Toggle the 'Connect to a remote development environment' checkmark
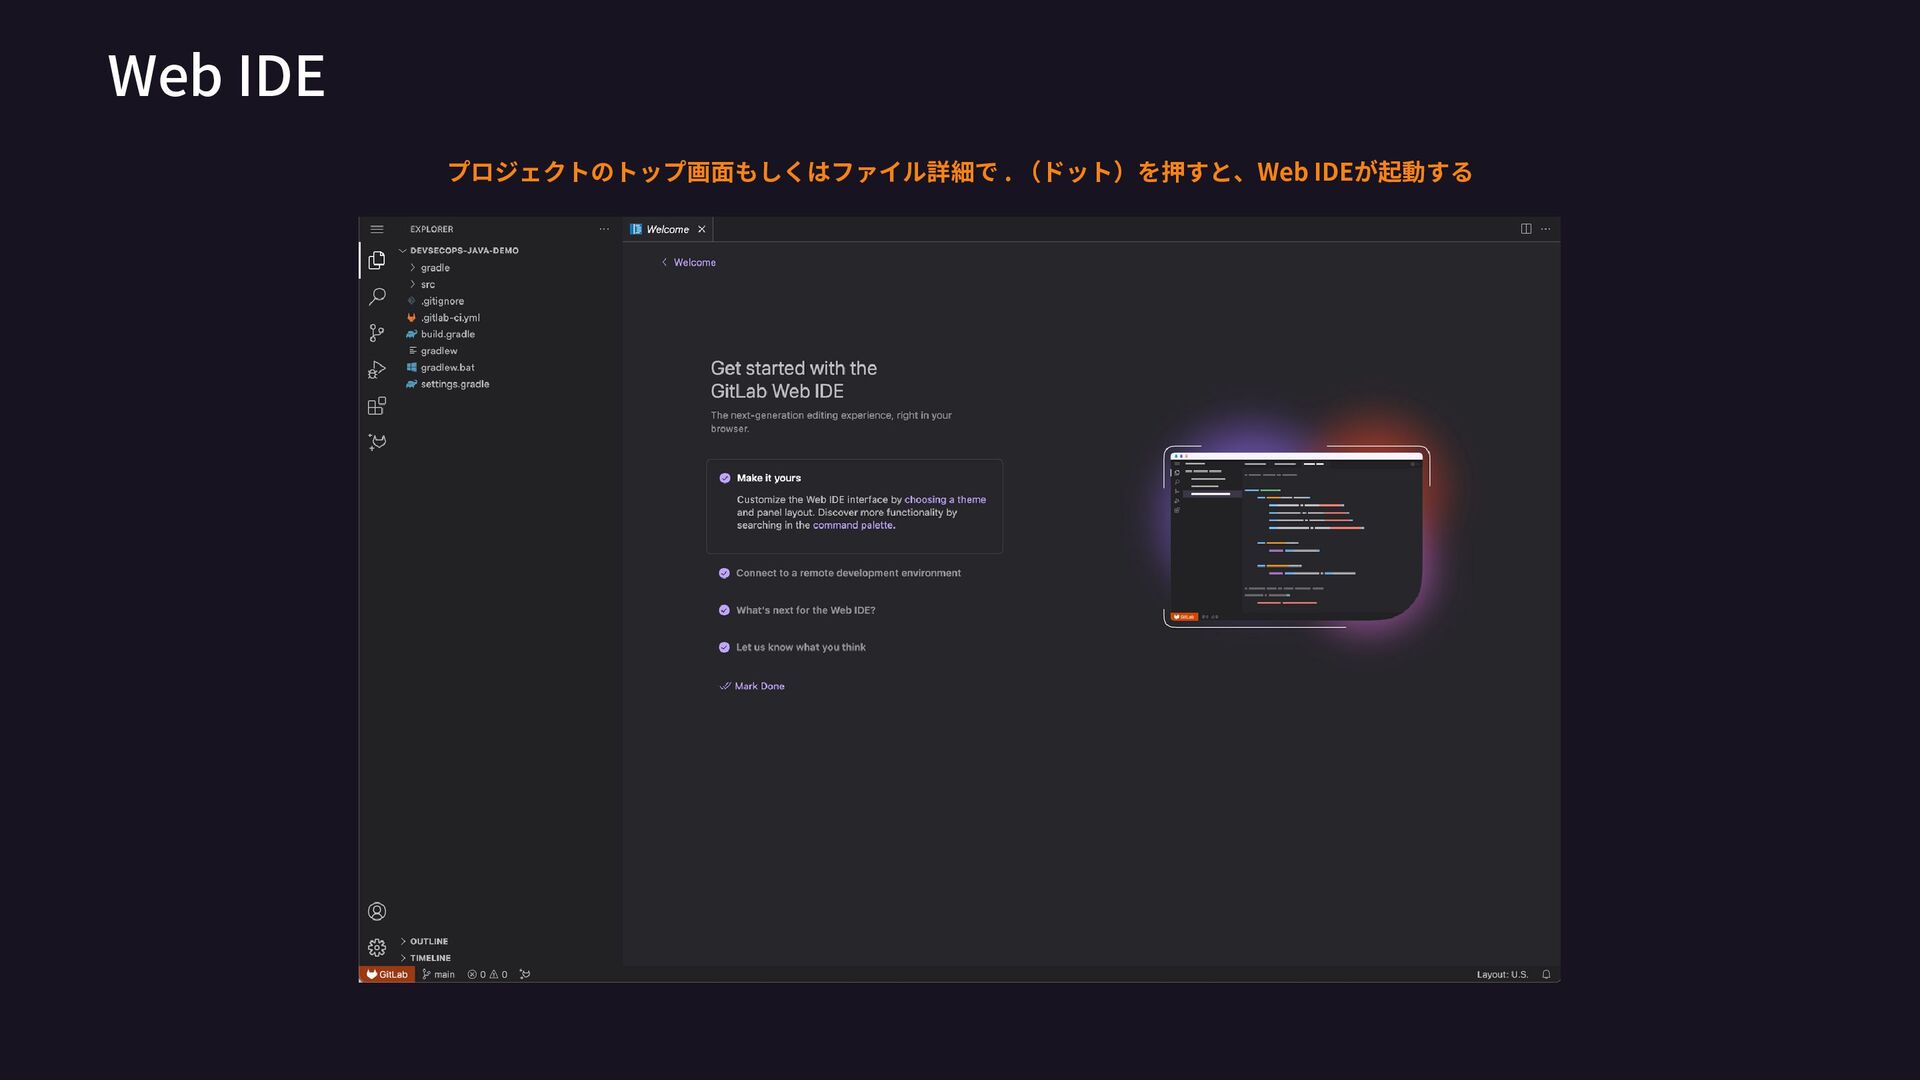 pyautogui.click(x=724, y=573)
